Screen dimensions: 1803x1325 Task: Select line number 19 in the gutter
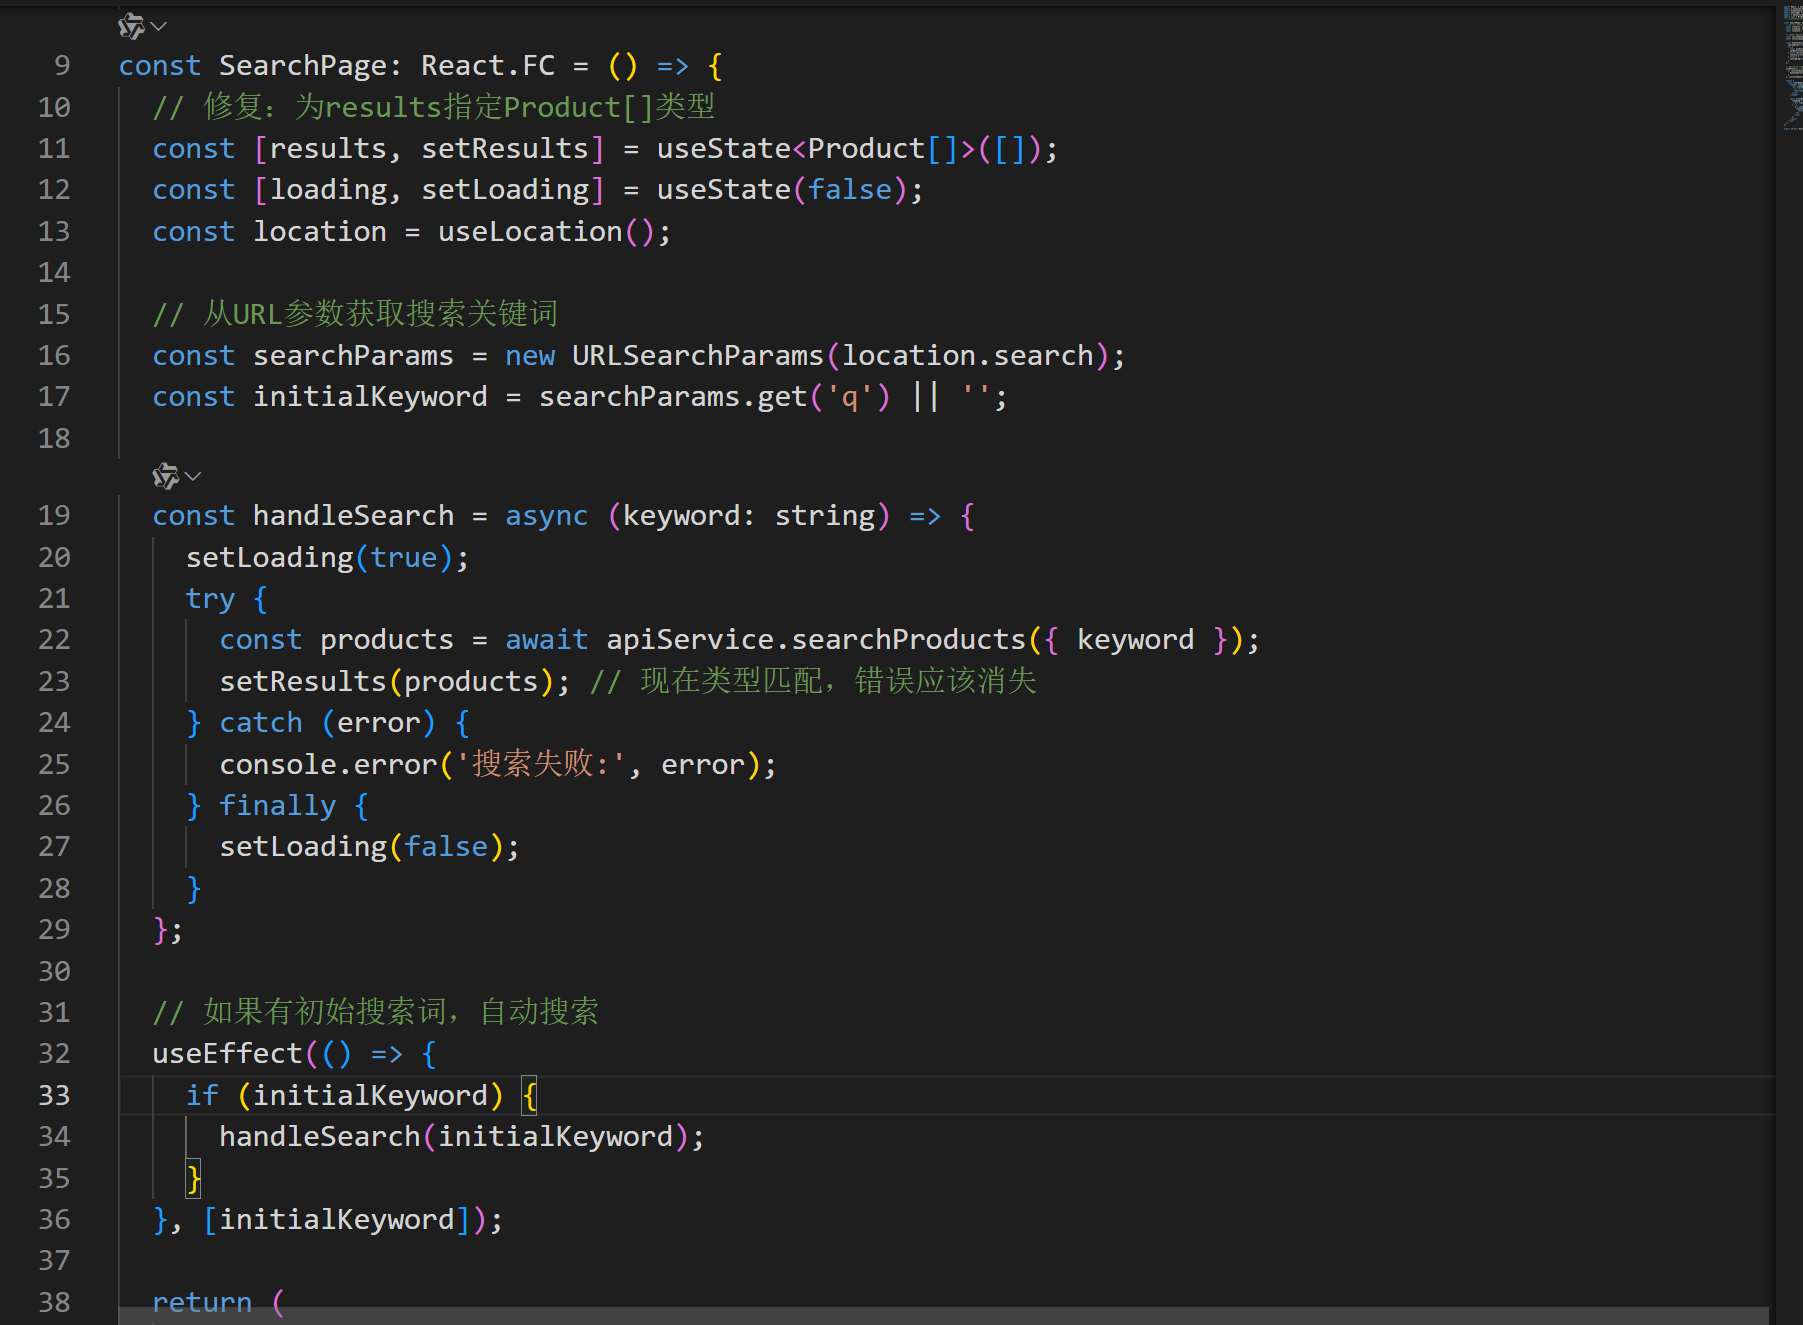tap(54, 515)
